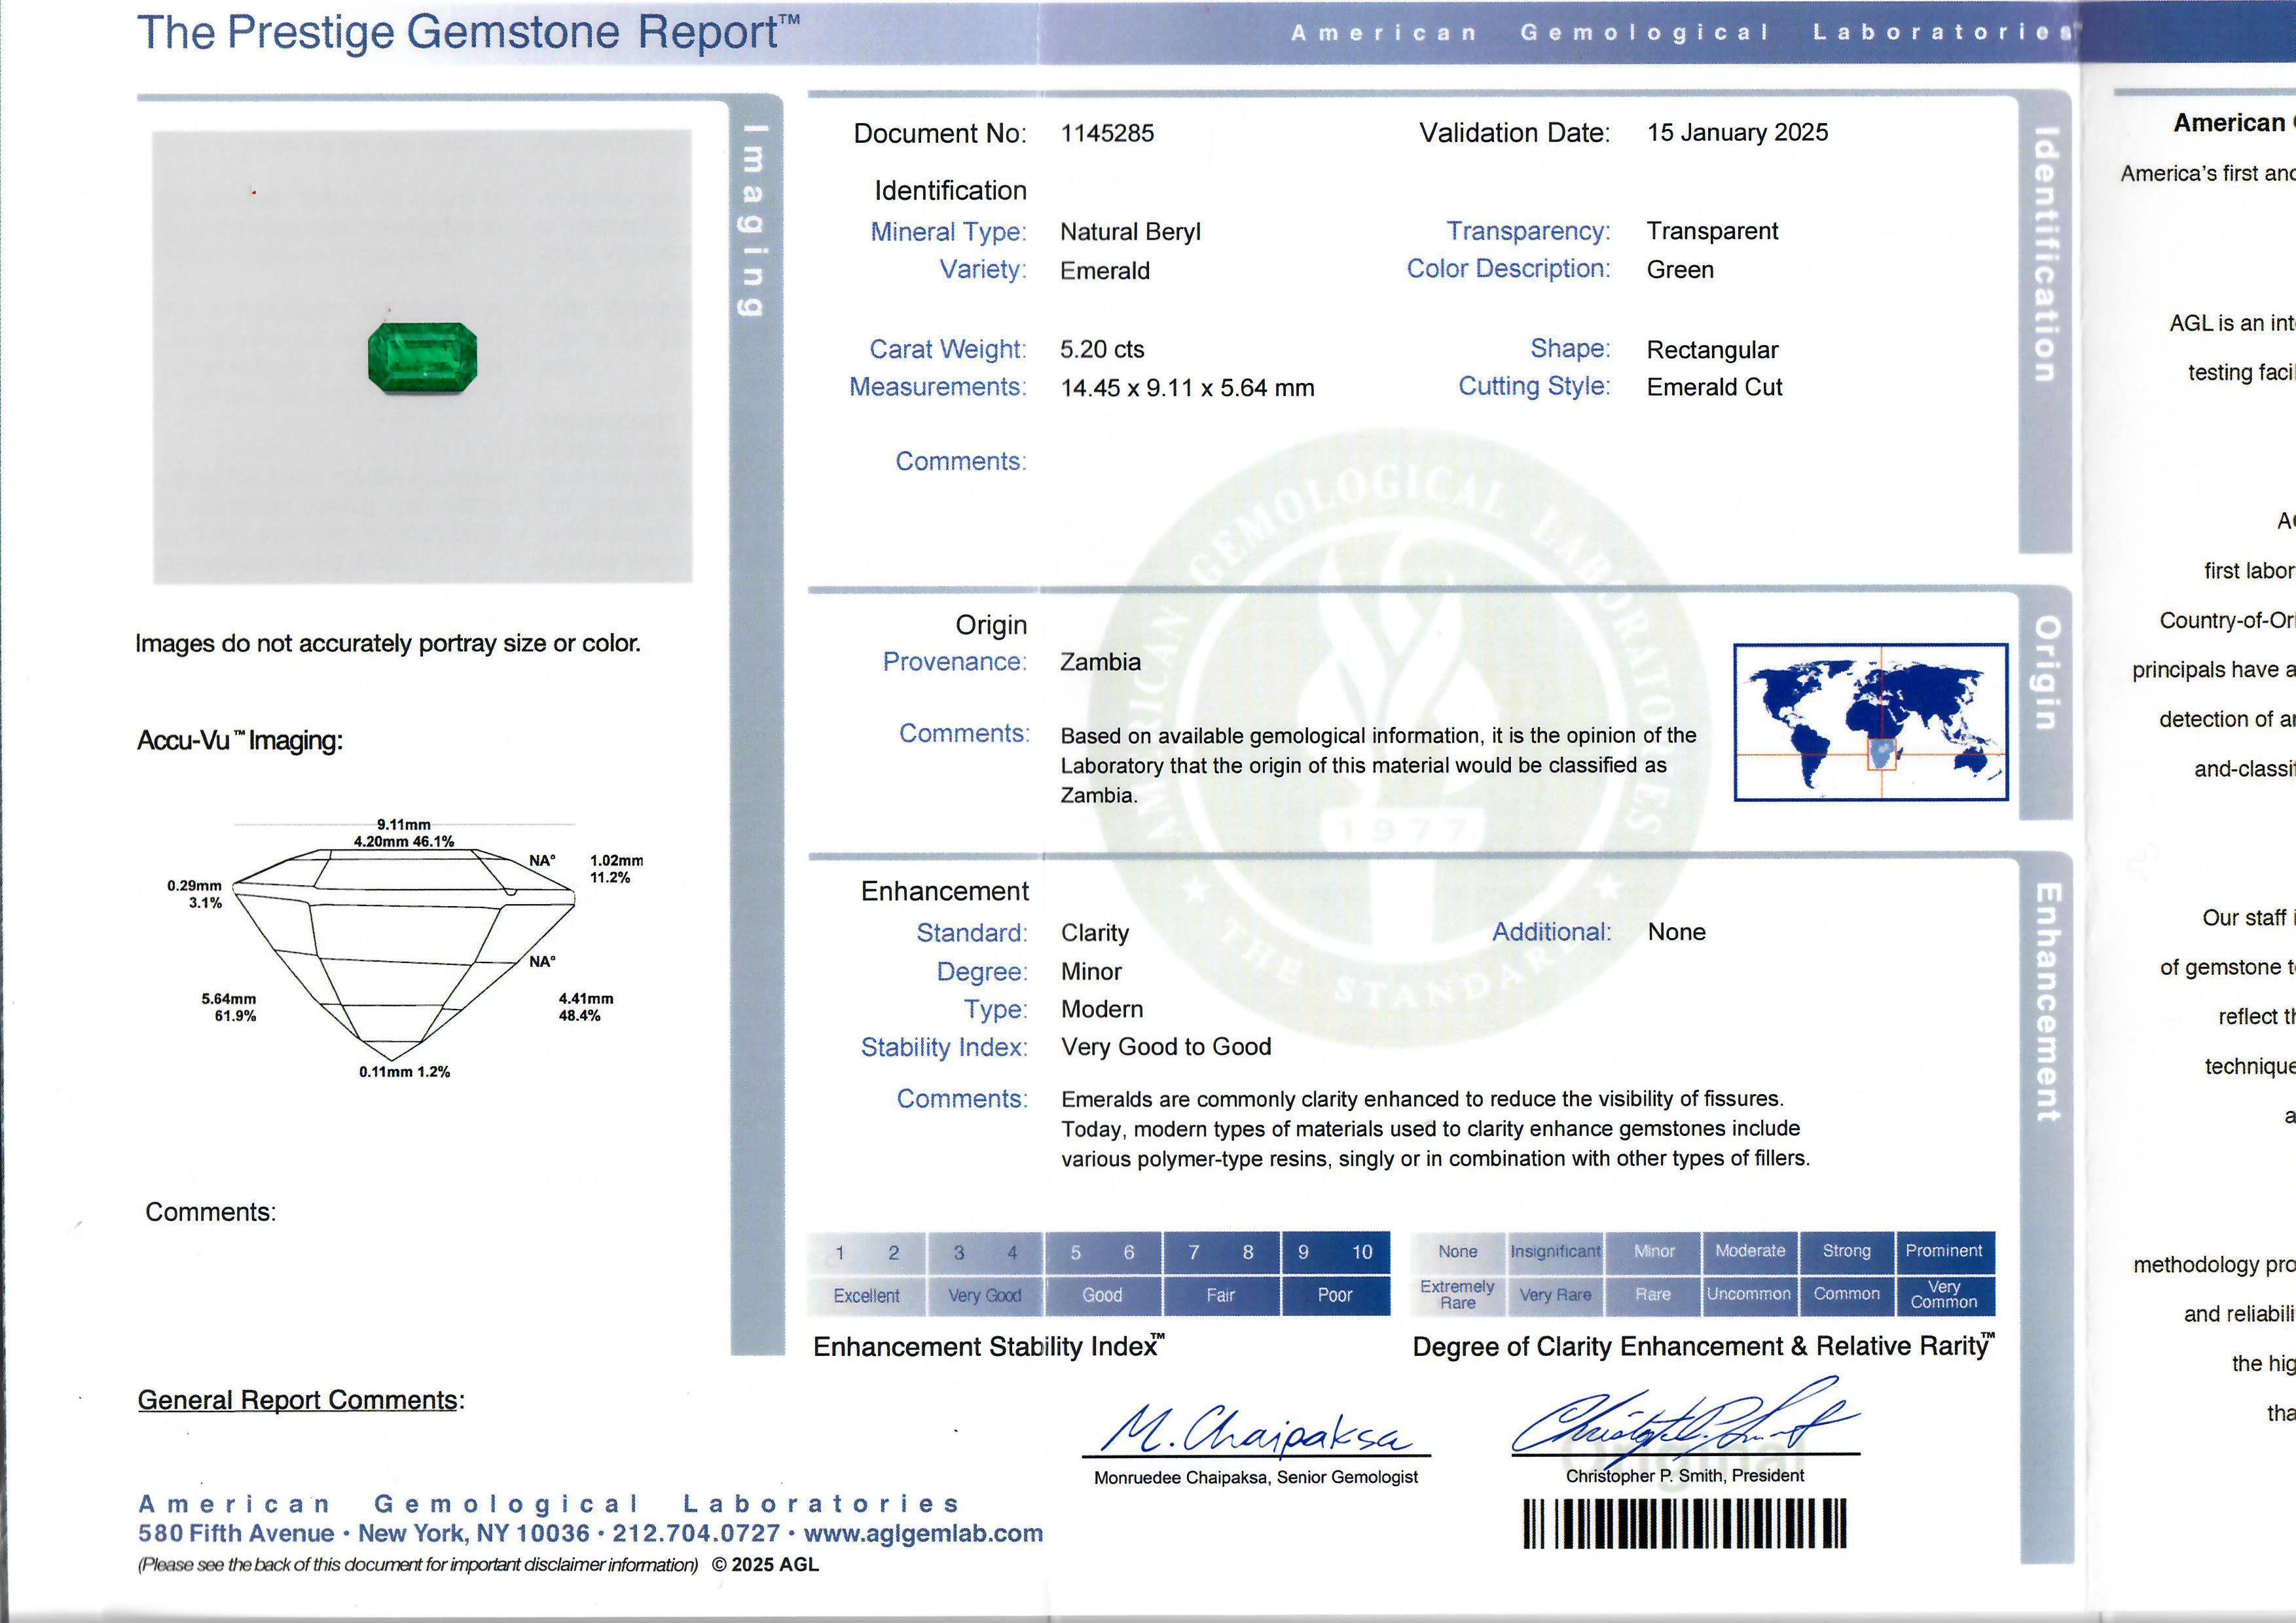The image size is (2296, 1623).
Task: Select the Excellent stability index cell
Action: [x=866, y=1296]
